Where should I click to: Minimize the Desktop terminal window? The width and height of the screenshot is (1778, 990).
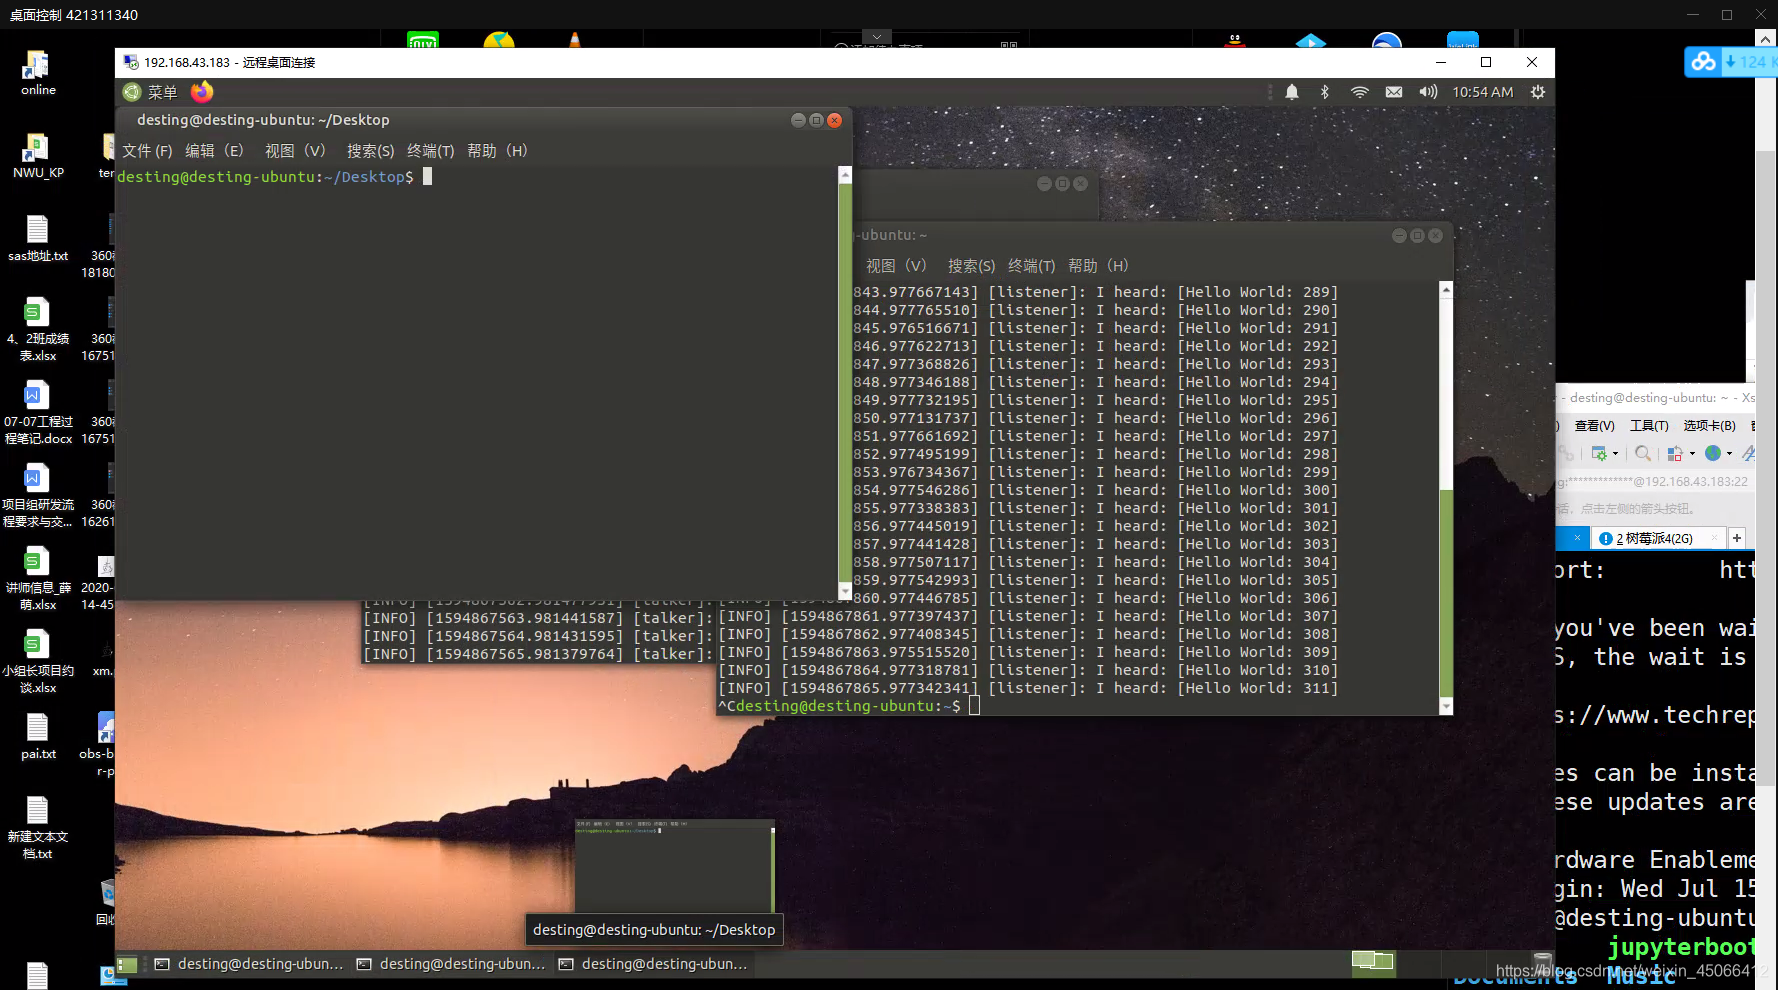pyautogui.click(x=798, y=120)
